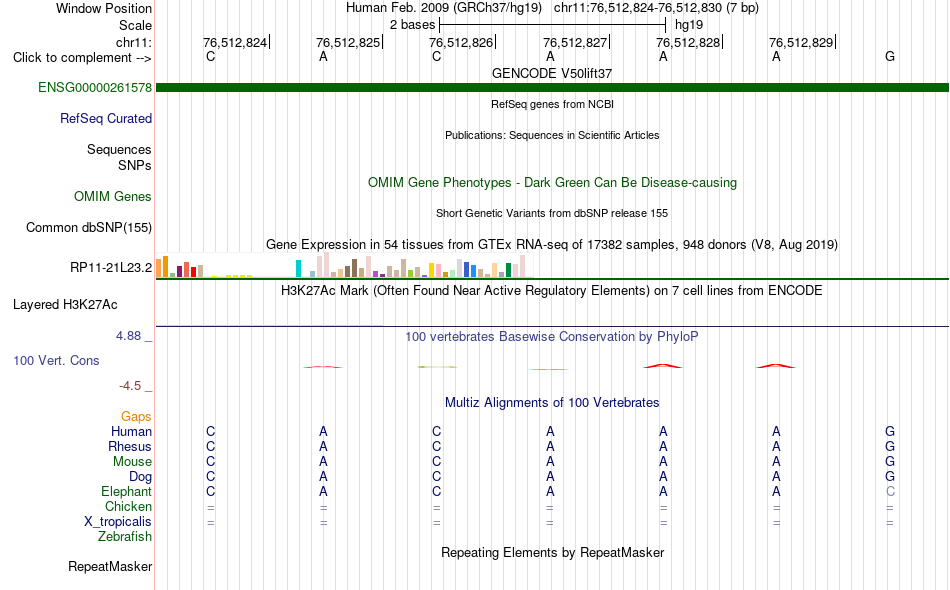Select the Mouse alignment row label
Image resolution: width=950 pixels, height=590 pixels.
pos(132,462)
